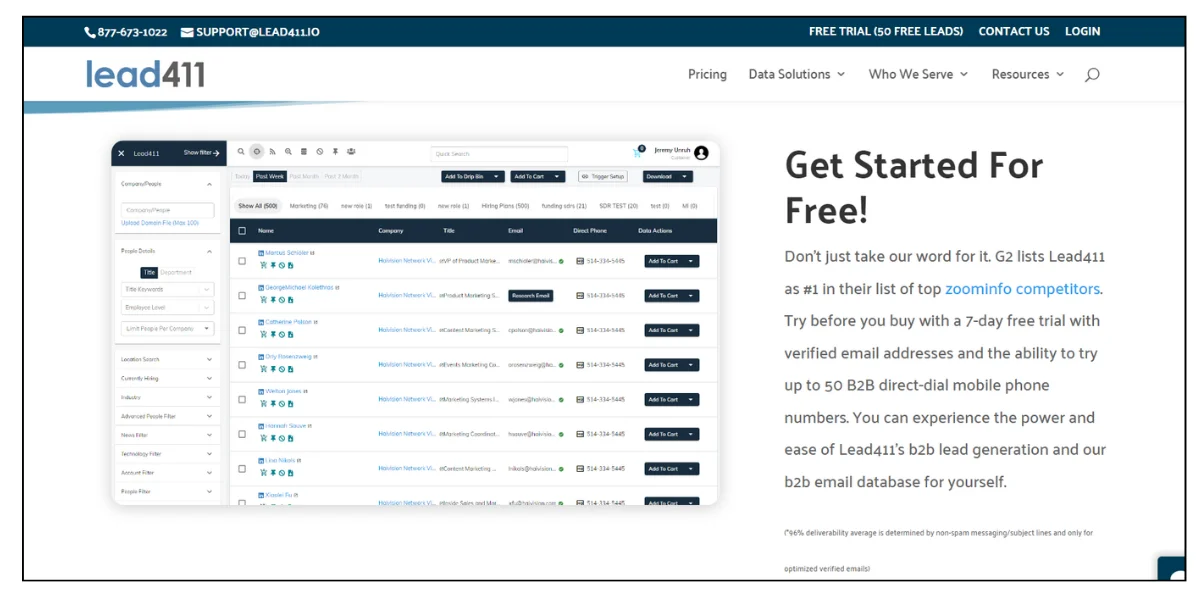Click LinkedIn icon next to Marcus Schioler

261,253
